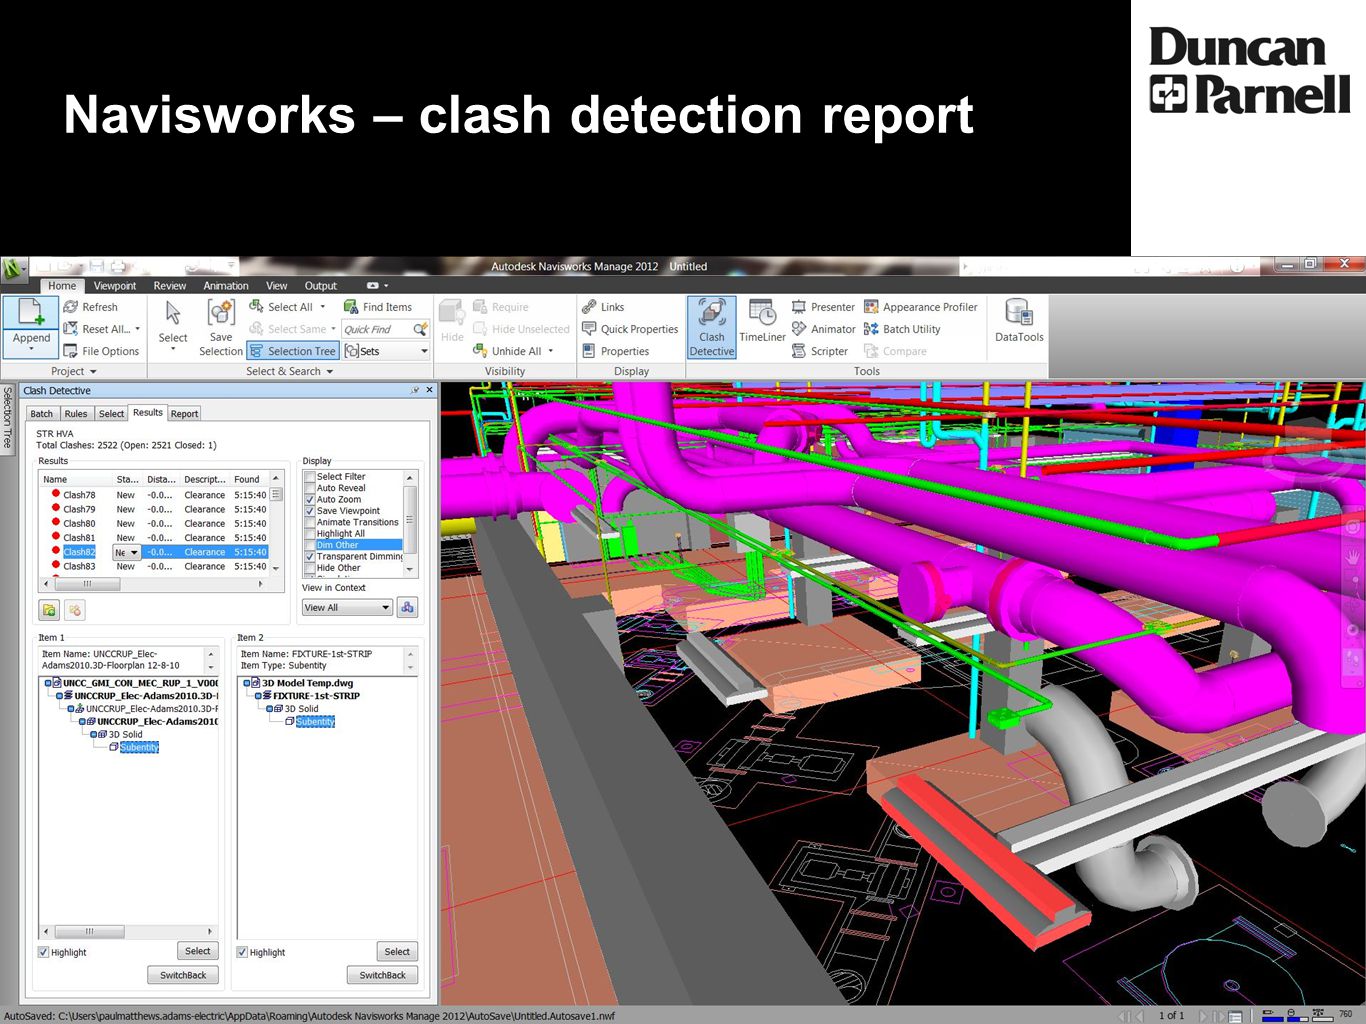Collapse the 3D Model Temp.dwg tree node
The height and width of the screenshot is (1024, 1366).
tap(246, 683)
